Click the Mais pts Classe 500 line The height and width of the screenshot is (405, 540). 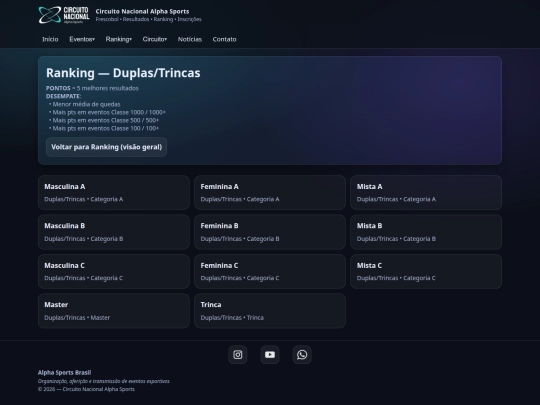coord(104,120)
